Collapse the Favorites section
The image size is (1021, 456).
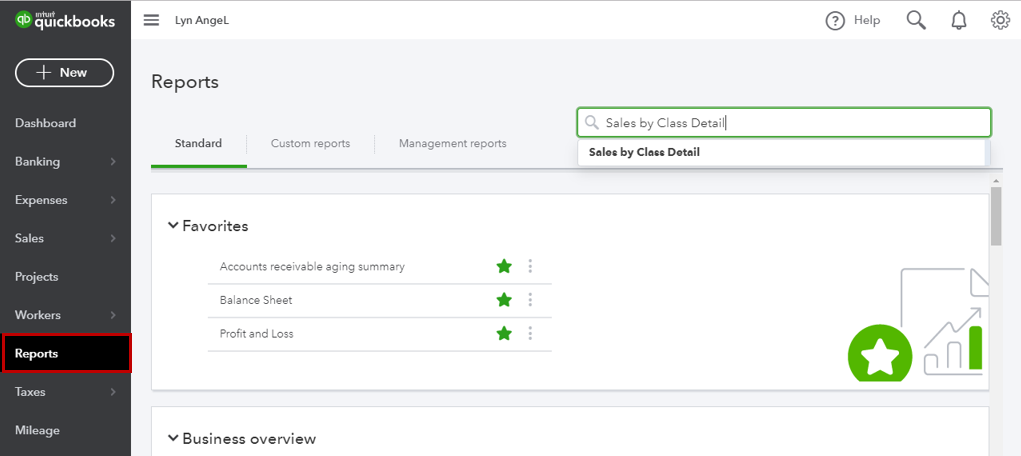click(x=174, y=226)
